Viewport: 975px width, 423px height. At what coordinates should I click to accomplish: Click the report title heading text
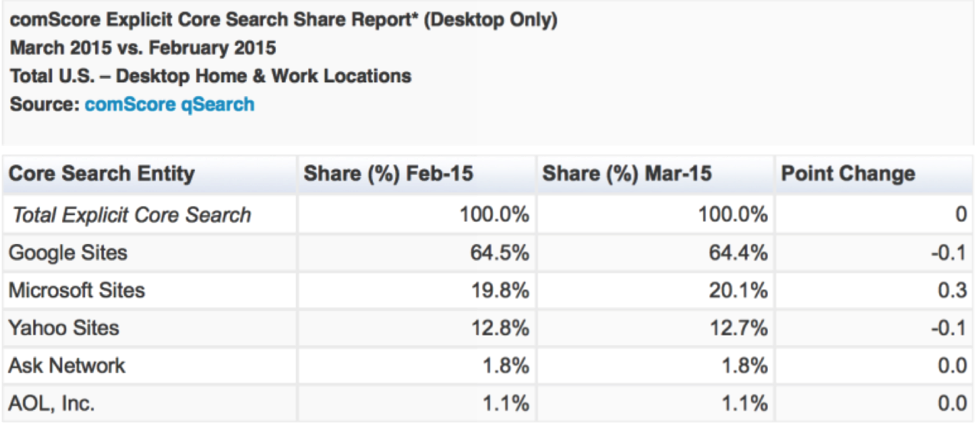point(283,19)
